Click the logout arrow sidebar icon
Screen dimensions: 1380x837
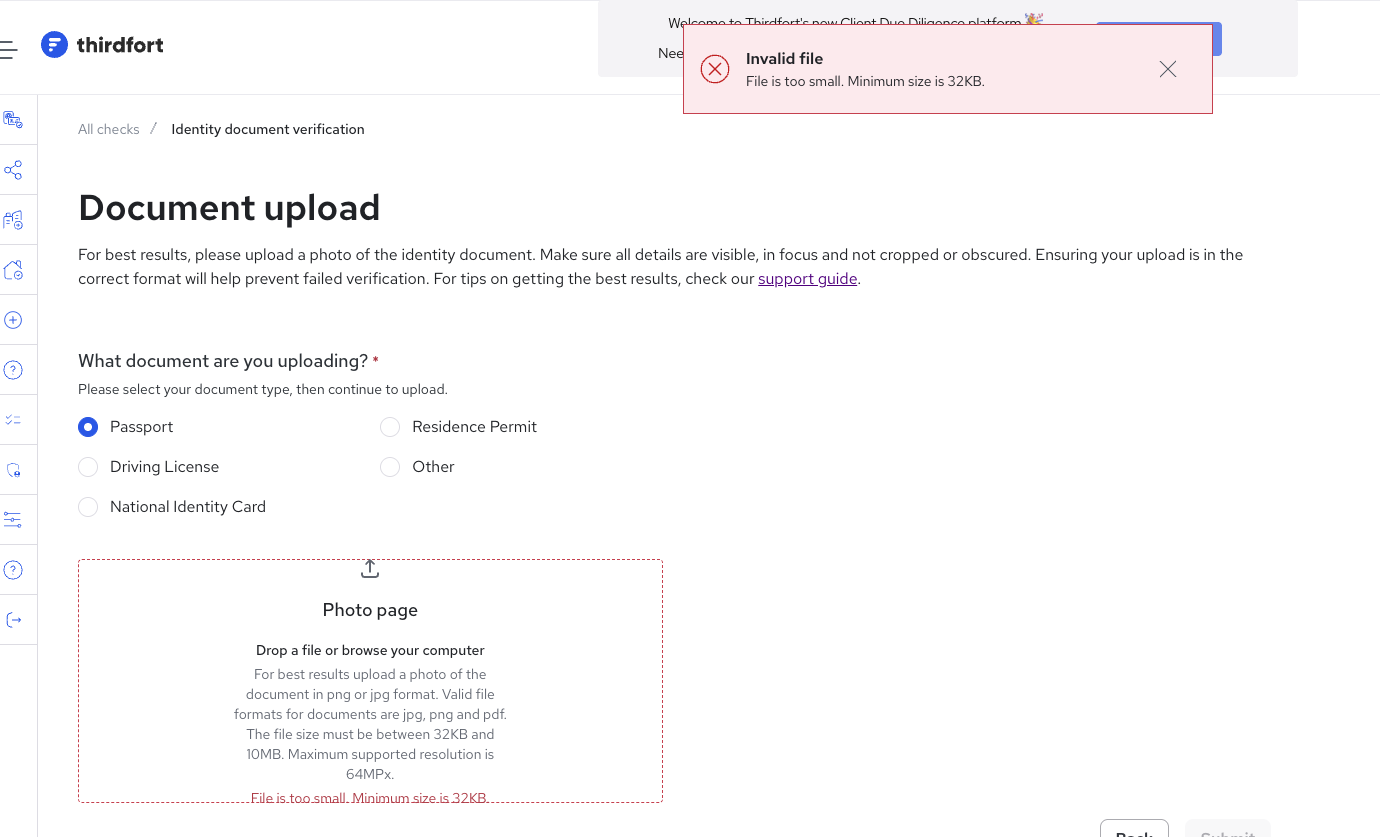tap(13, 620)
